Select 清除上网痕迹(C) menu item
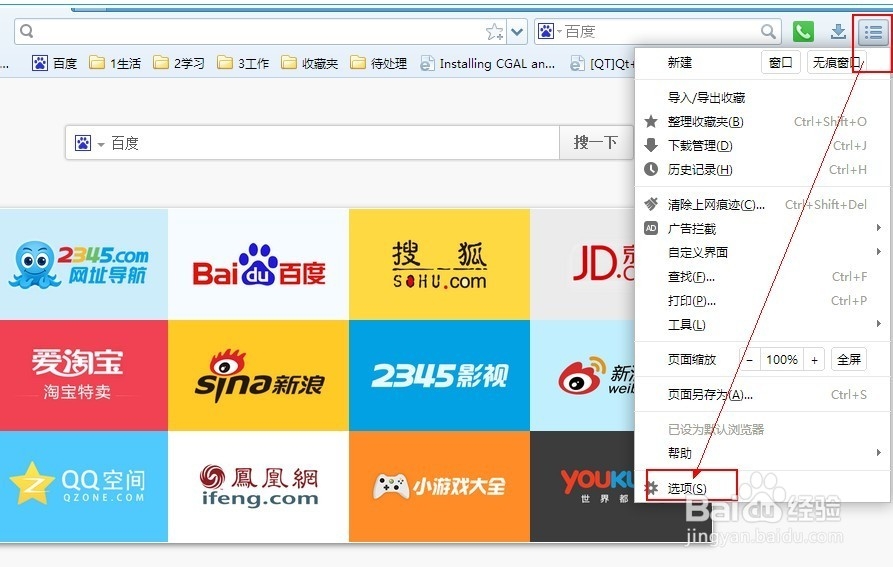The width and height of the screenshot is (893, 567). tap(762, 205)
